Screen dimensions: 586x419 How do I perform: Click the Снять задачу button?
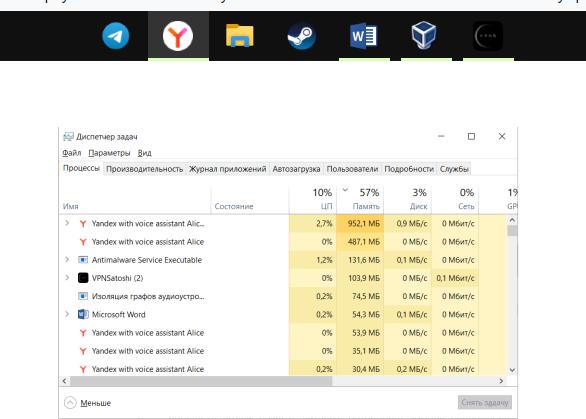(x=485, y=403)
